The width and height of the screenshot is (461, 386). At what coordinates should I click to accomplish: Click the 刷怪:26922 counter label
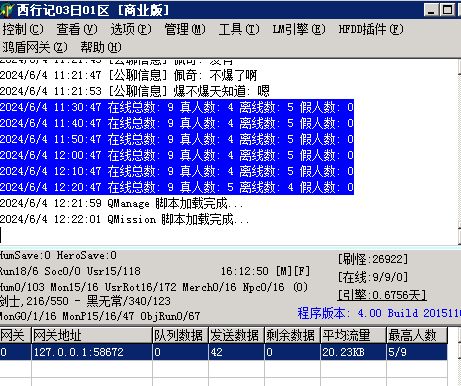coord(373,259)
